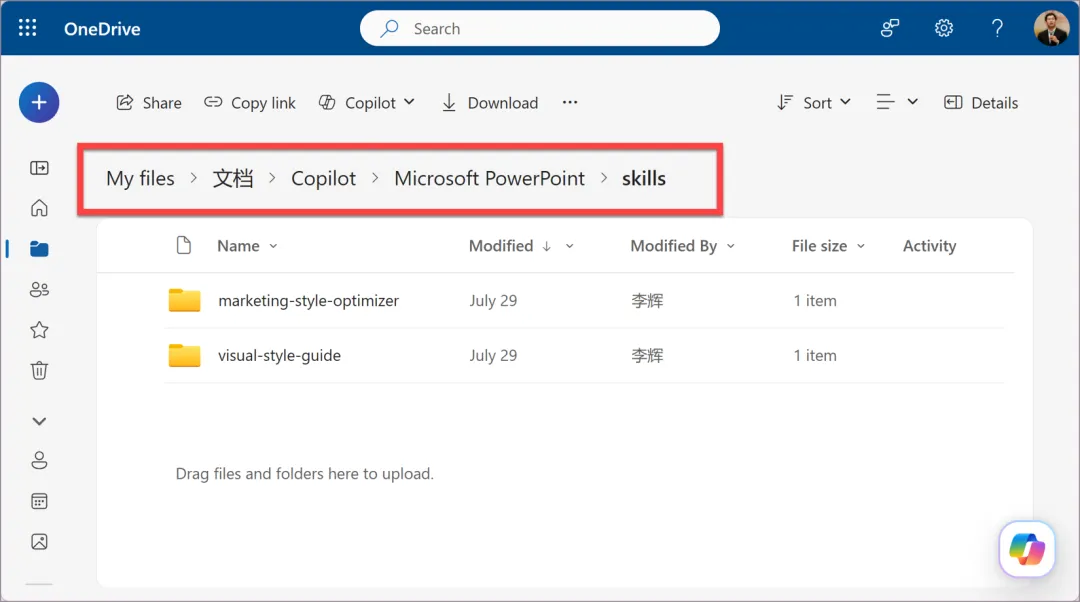Open the Copilot toolbar dropdown

[367, 103]
